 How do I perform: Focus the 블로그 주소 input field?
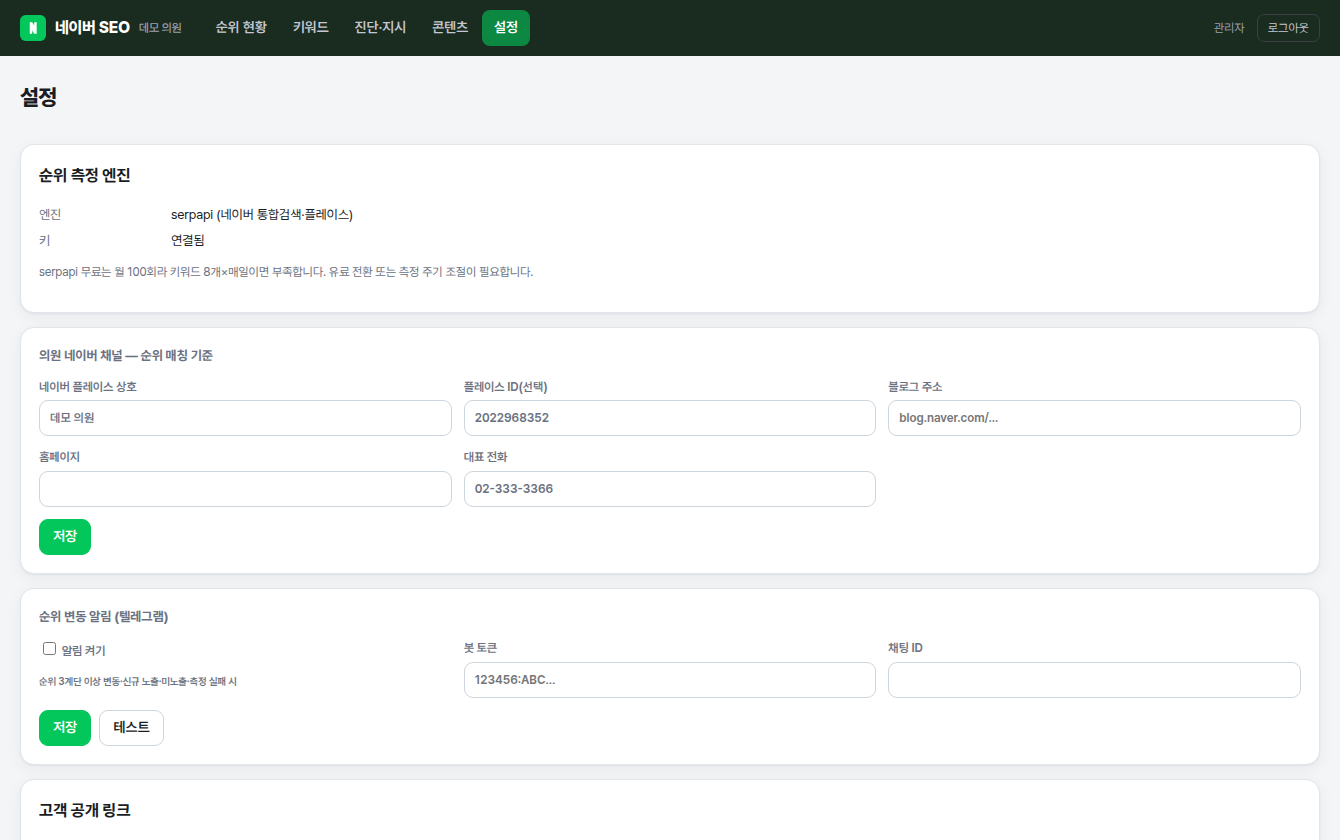(1094, 418)
